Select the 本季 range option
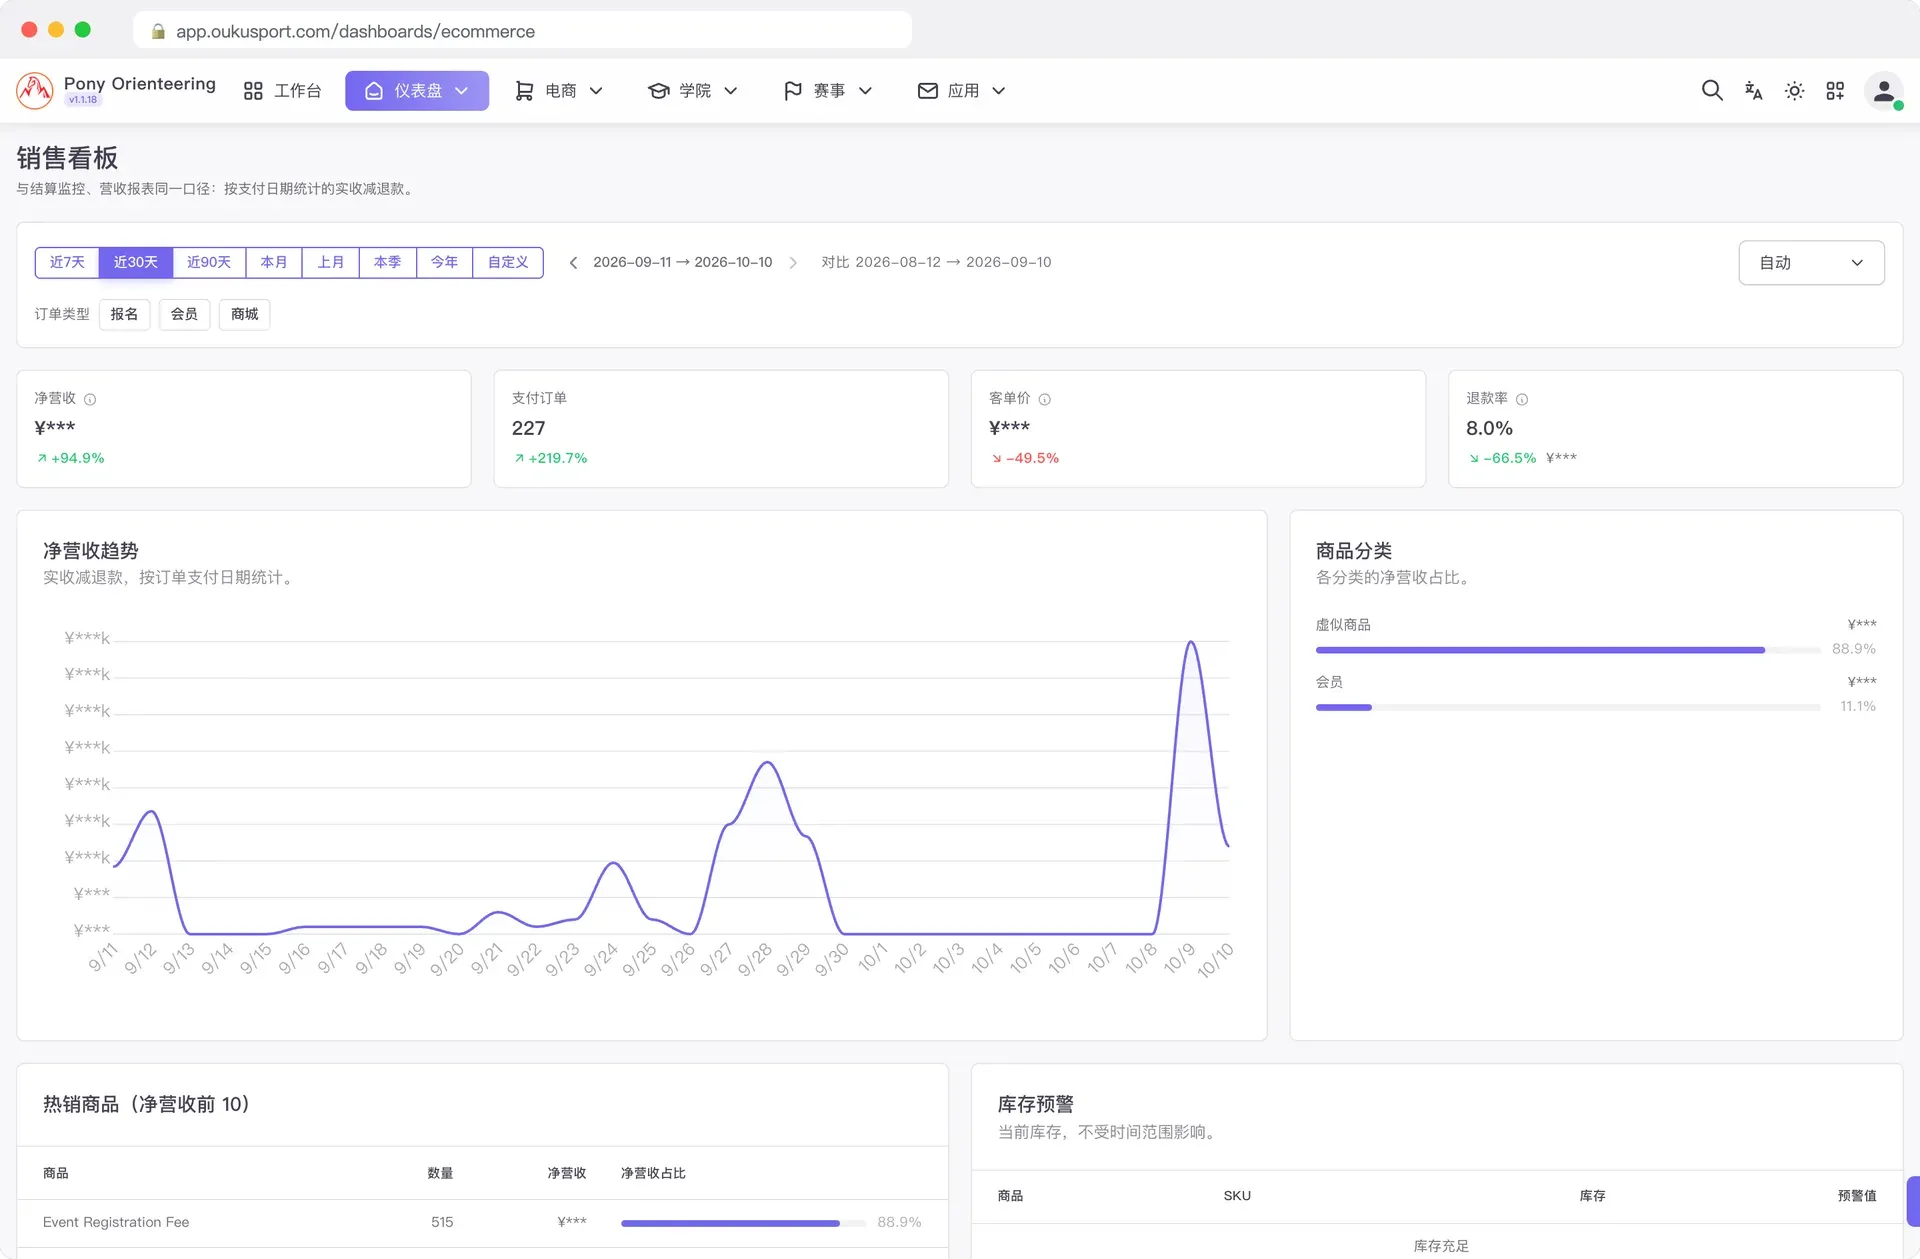1920x1259 pixels. (x=388, y=262)
